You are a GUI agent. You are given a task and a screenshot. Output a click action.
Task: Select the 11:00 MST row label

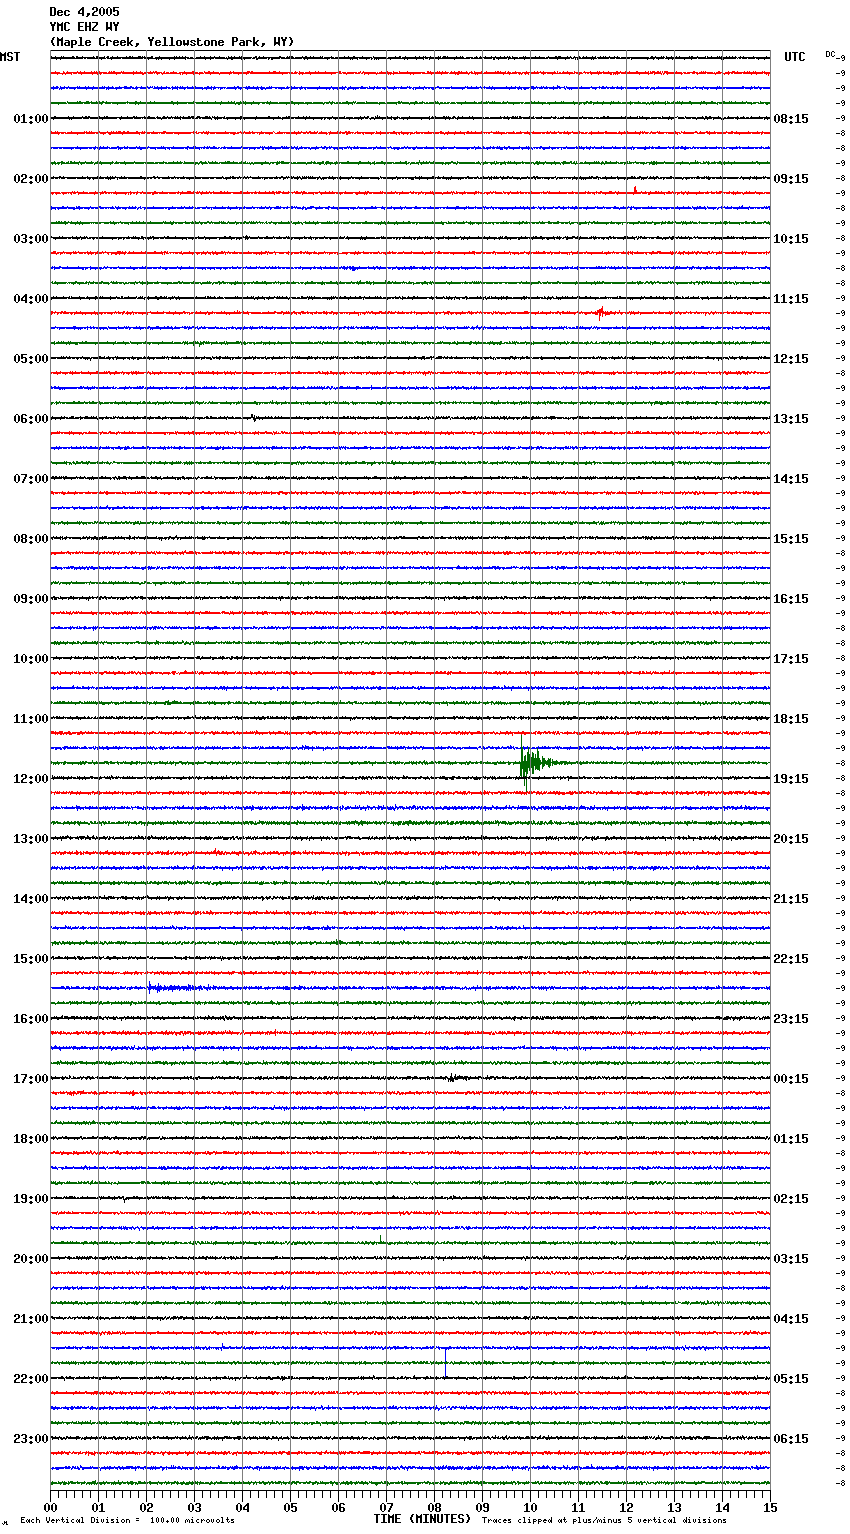coord(30,719)
